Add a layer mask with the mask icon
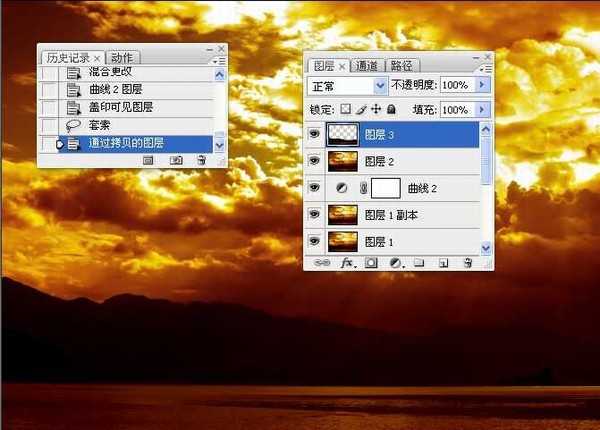 tap(370, 262)
